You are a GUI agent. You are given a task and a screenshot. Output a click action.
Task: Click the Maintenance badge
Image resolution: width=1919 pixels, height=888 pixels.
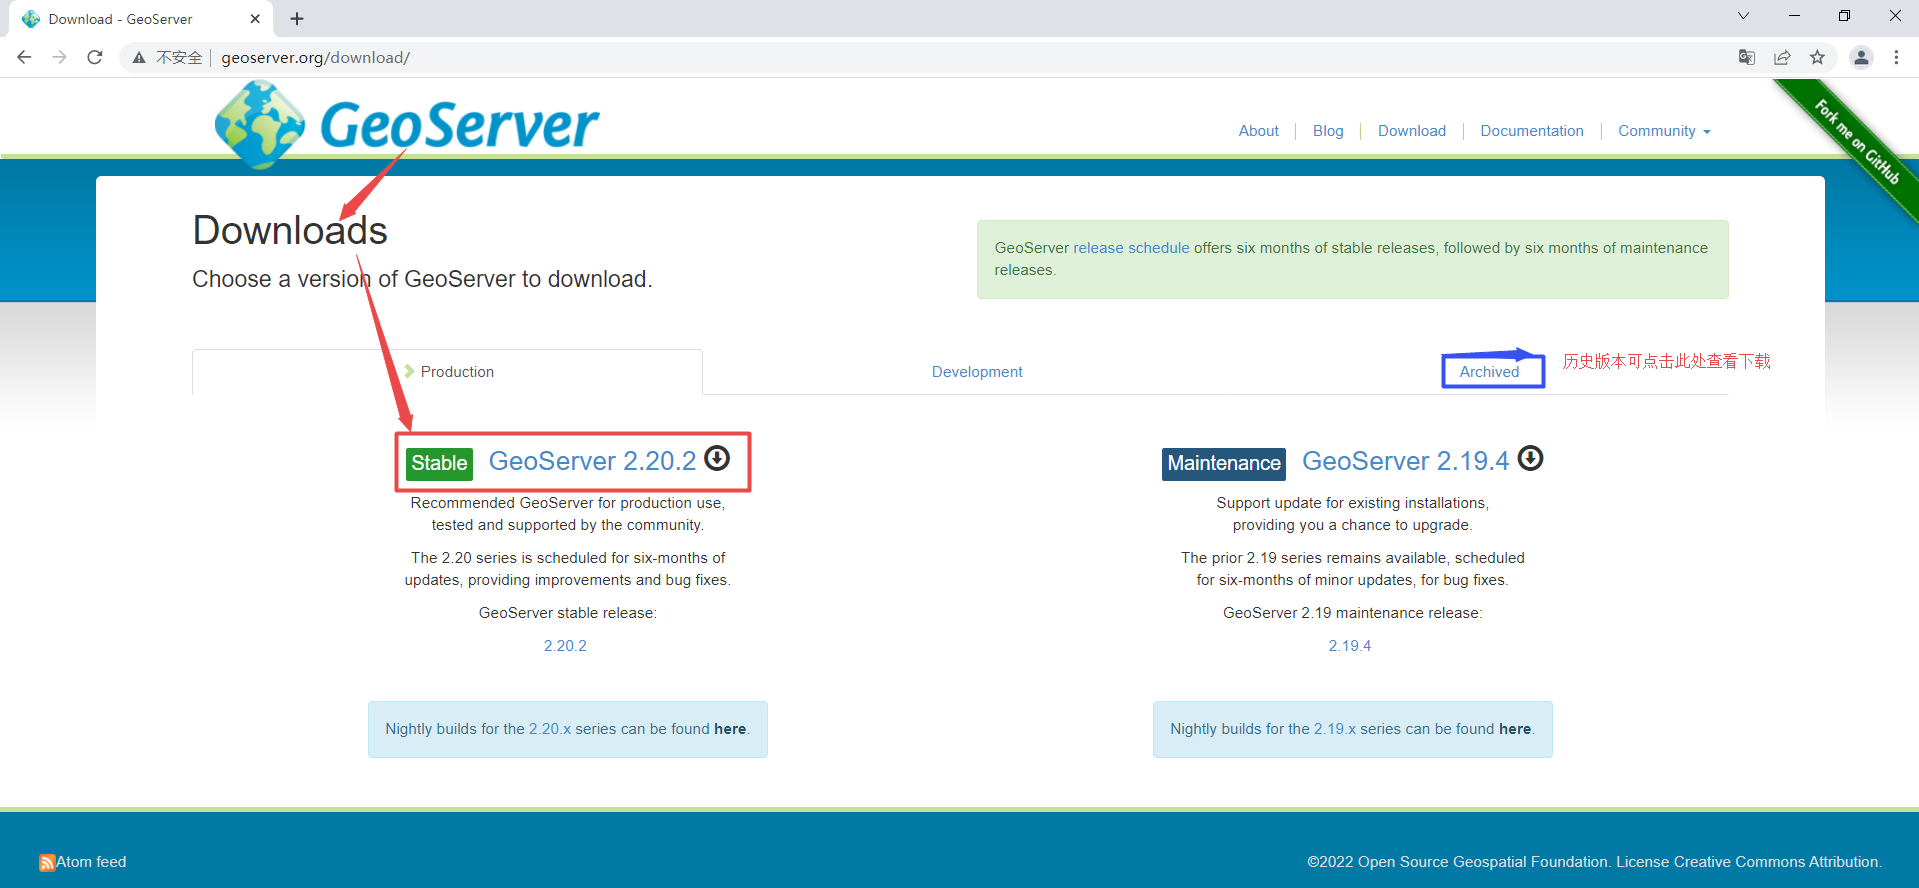point(1224,463)
